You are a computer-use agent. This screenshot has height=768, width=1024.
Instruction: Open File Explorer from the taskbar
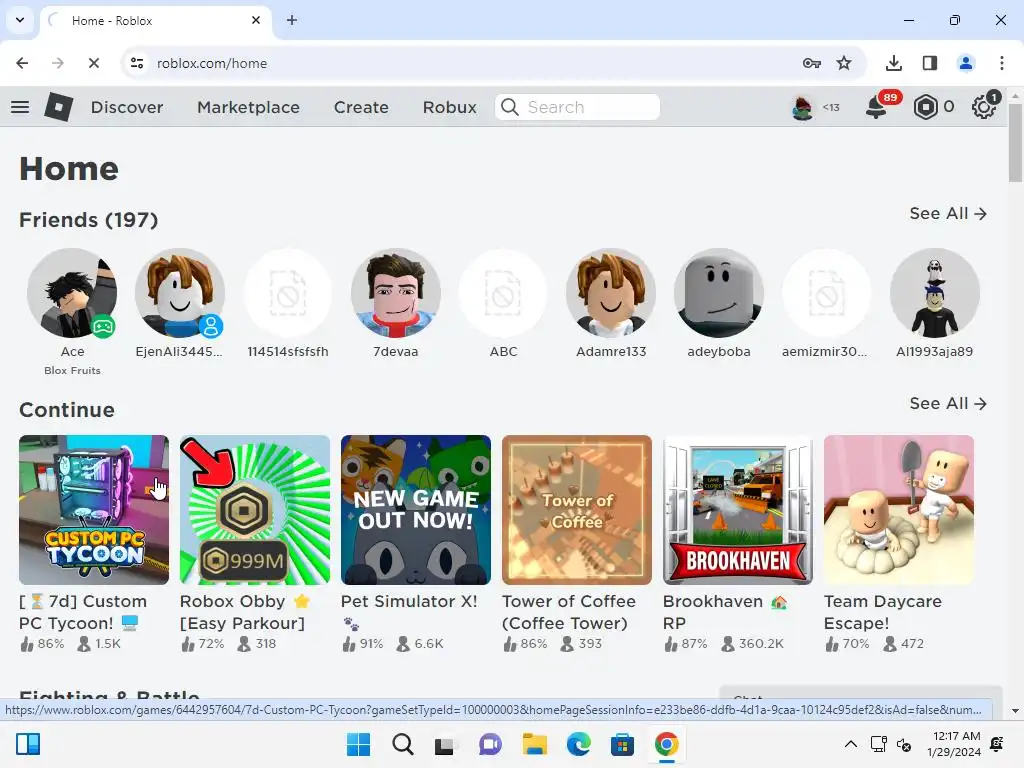[x=534, y=744]
